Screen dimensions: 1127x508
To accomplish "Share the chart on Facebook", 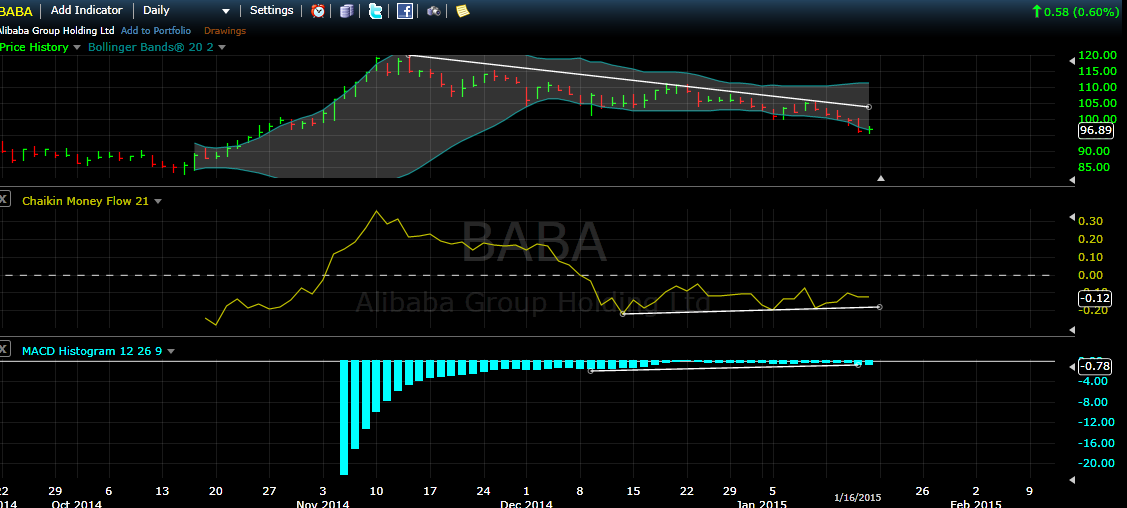I will pyautogui.click(x=405, y=11).
